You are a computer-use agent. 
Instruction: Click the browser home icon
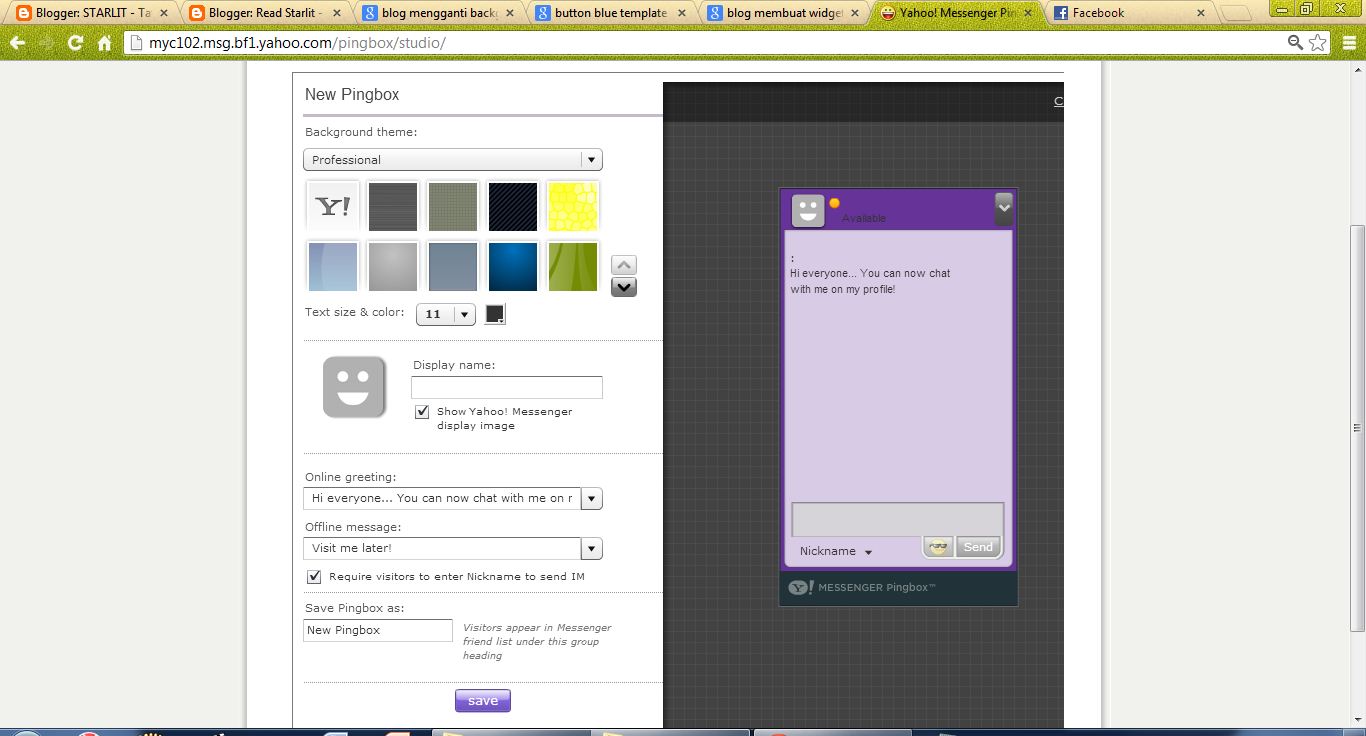(104, 43)
